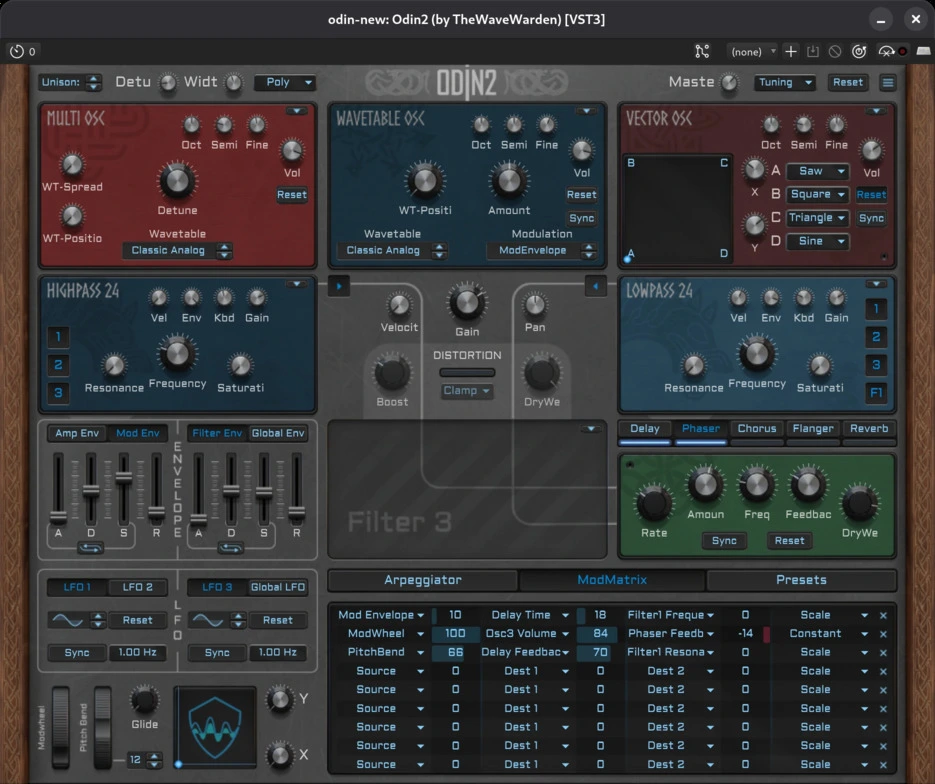Toggle oscillator 1 input on Highpass 24
935x784 pixels.
(x=59, y=336)
